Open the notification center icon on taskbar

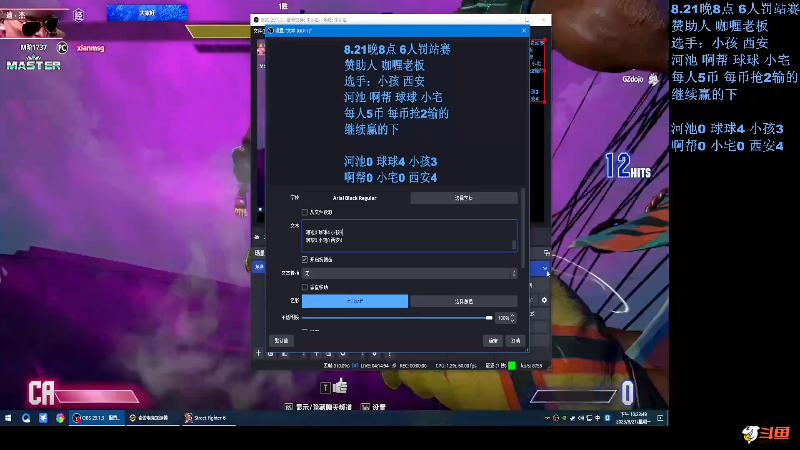click(x=660, y=418)
